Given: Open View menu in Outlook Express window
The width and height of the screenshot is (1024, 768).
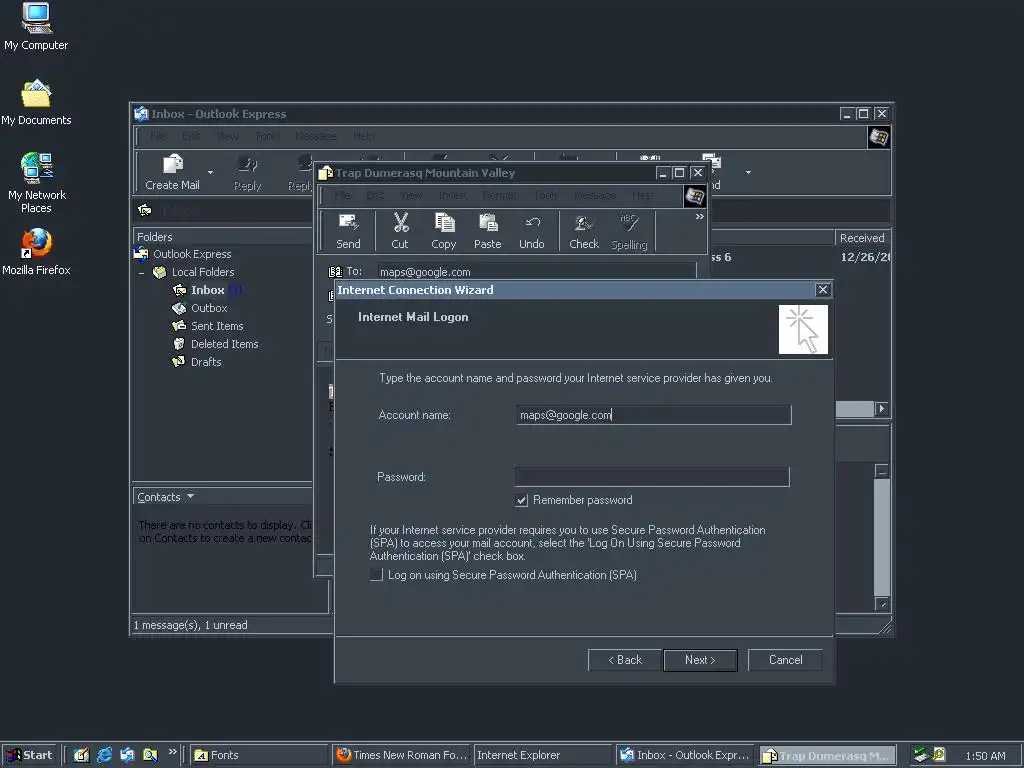Looking at the screenshot, I should point(227,136).
